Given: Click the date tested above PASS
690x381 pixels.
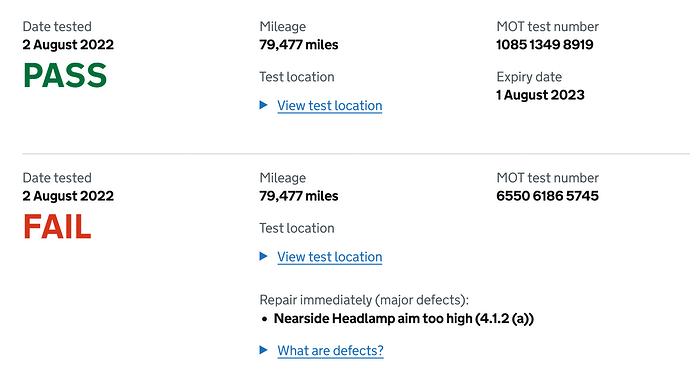Looking at the screenshot, I should click(68, 45).
